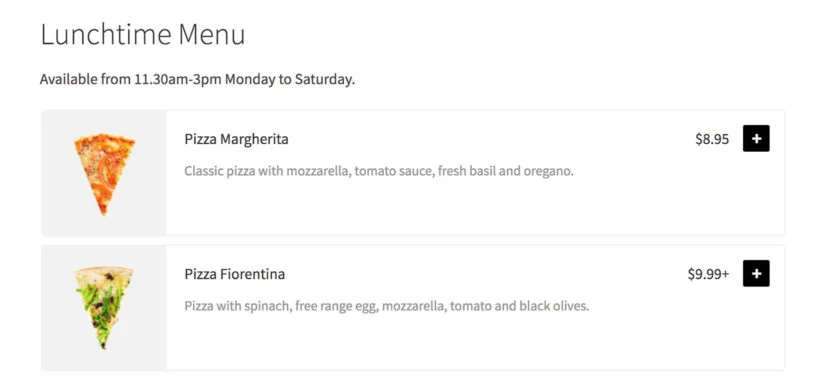Add Pizza Fiorentina using its plus icon

[756, 273]
